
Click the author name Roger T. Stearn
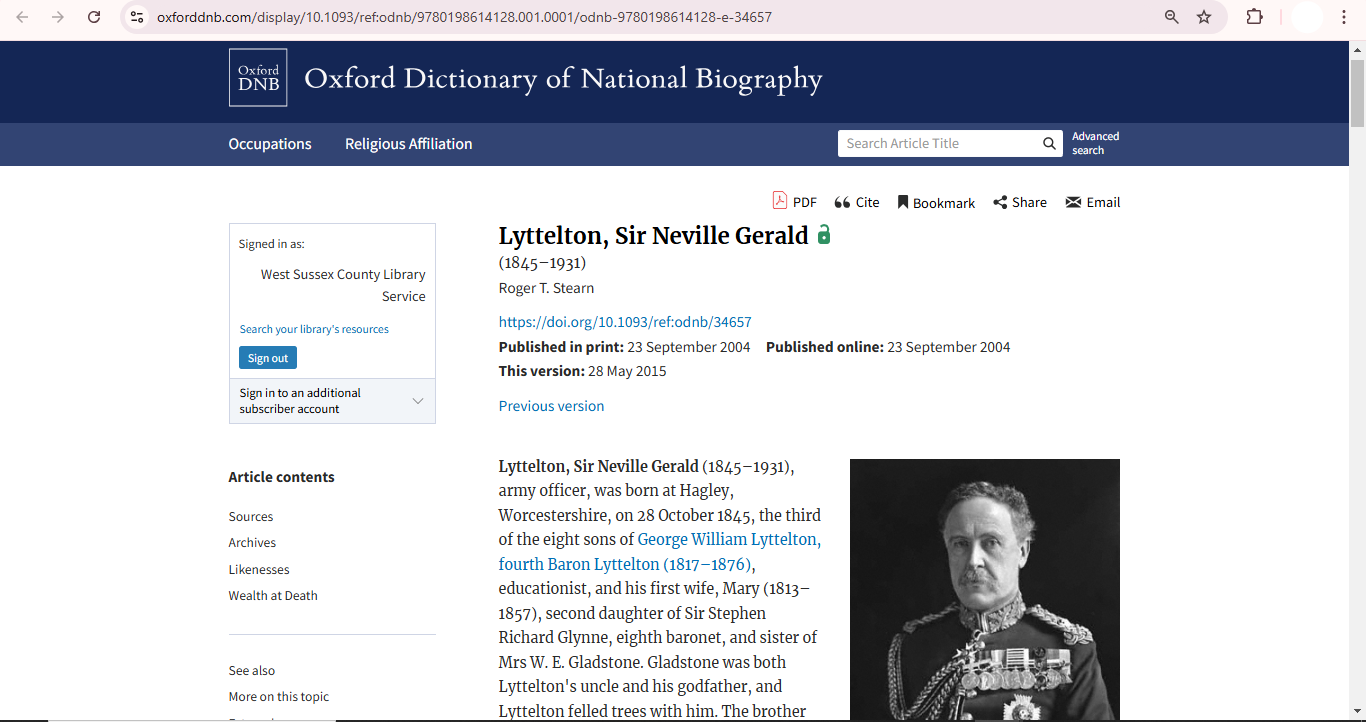coord(546,288)
